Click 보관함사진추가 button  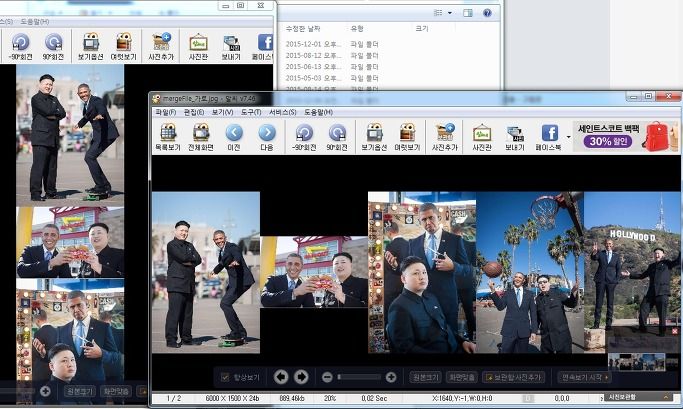(x=515, y=377)
